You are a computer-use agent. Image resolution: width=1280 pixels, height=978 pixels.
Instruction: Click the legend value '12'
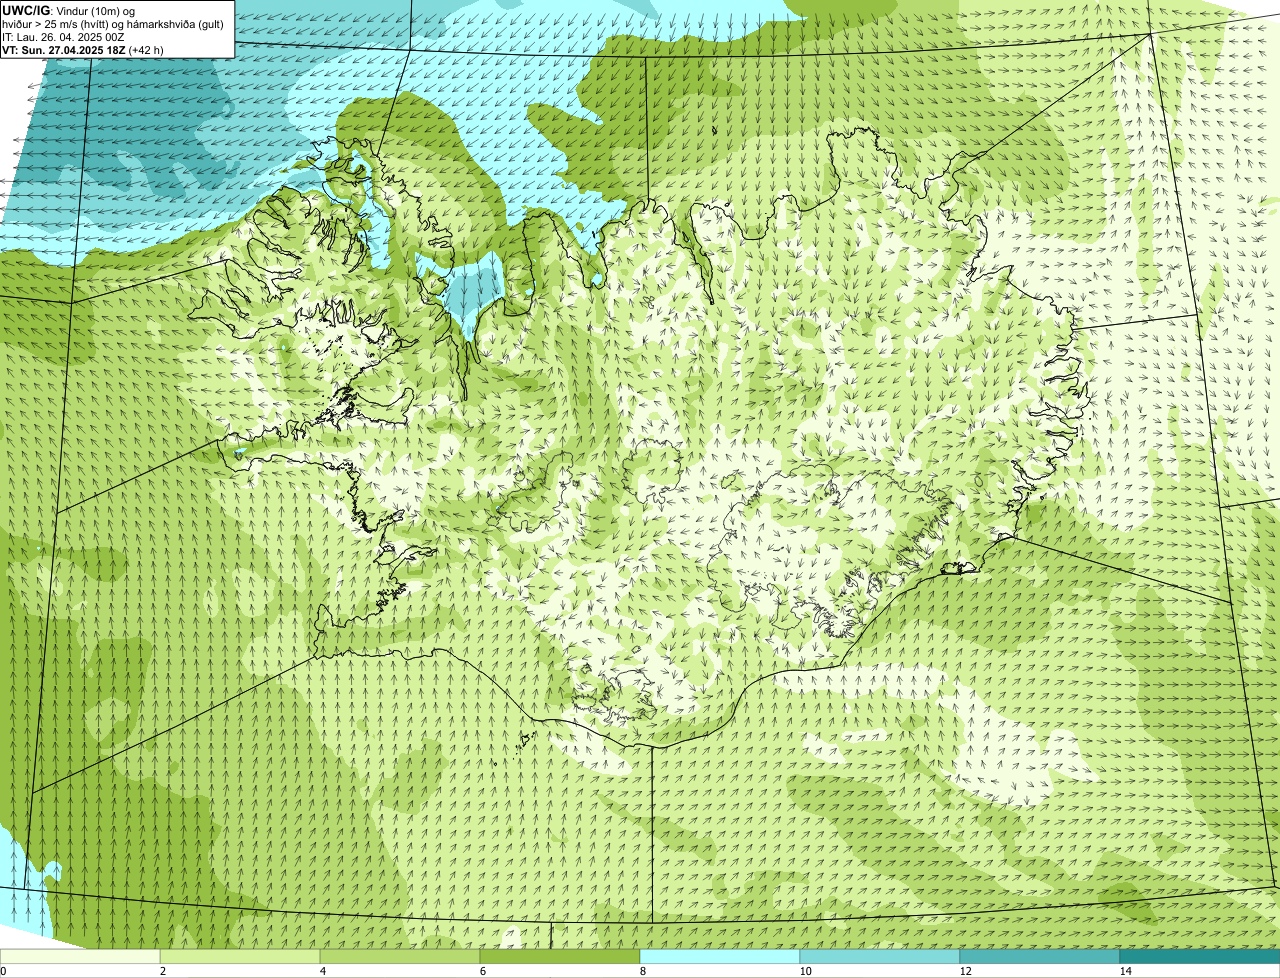pyautogui.click(x=965, y=971)
